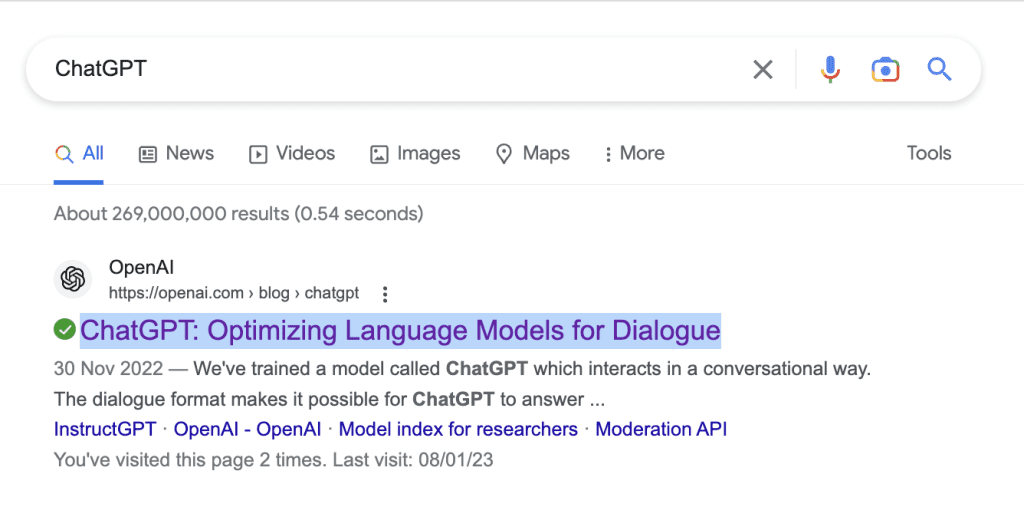The image size is (1024, 507).
Task: Open the OpenAI - OpenAI sitelink
Action: tap(248, 429)
